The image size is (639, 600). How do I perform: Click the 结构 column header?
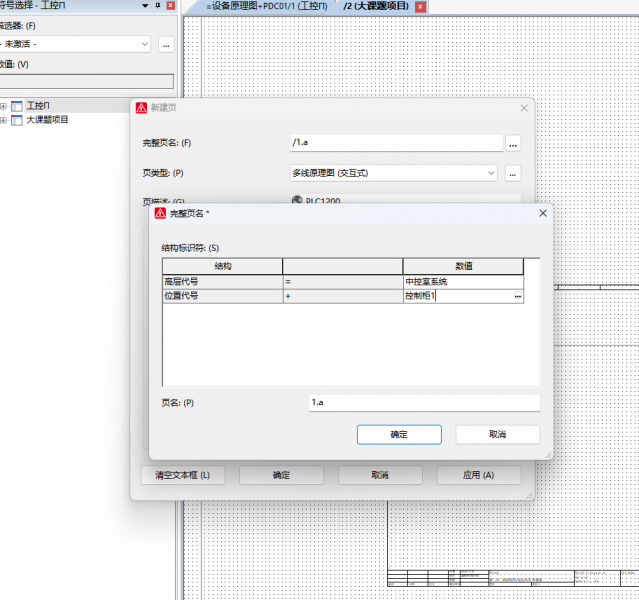tap(223, 266)
